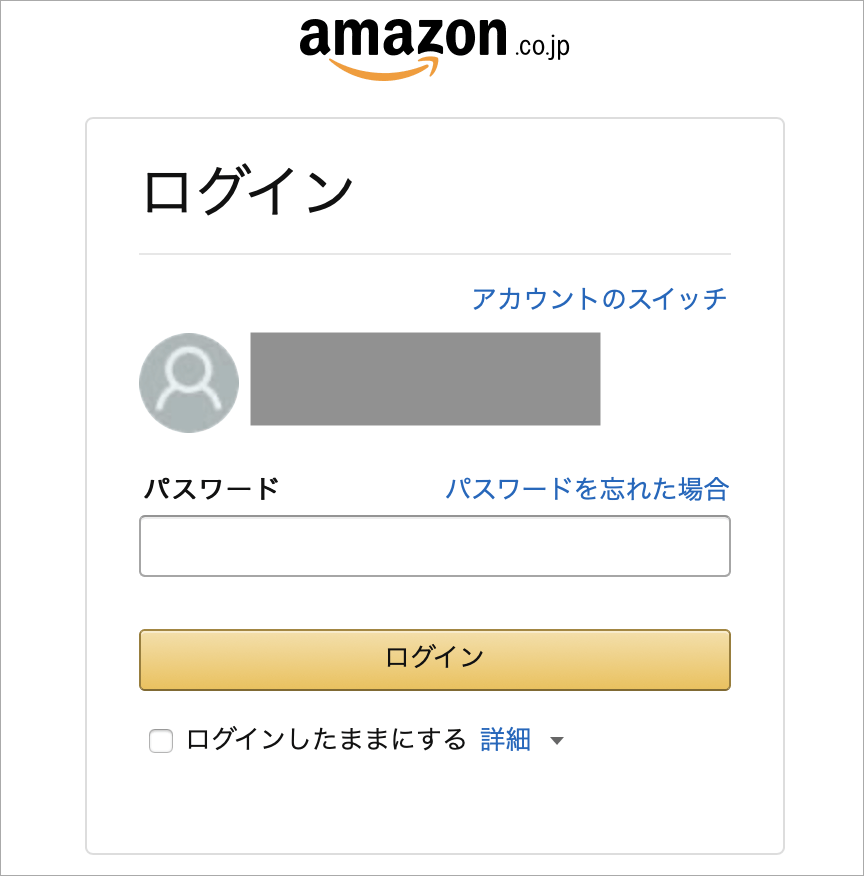Check the stay signed in option
Image resolution: width=864 pixels, height=876 pixels.
(x=160, y=740)
